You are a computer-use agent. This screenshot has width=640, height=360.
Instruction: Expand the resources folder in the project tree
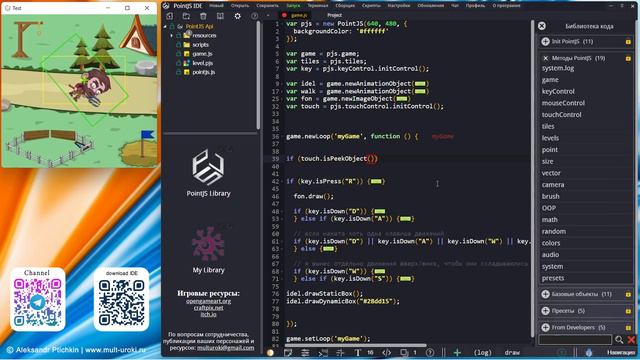172,36
